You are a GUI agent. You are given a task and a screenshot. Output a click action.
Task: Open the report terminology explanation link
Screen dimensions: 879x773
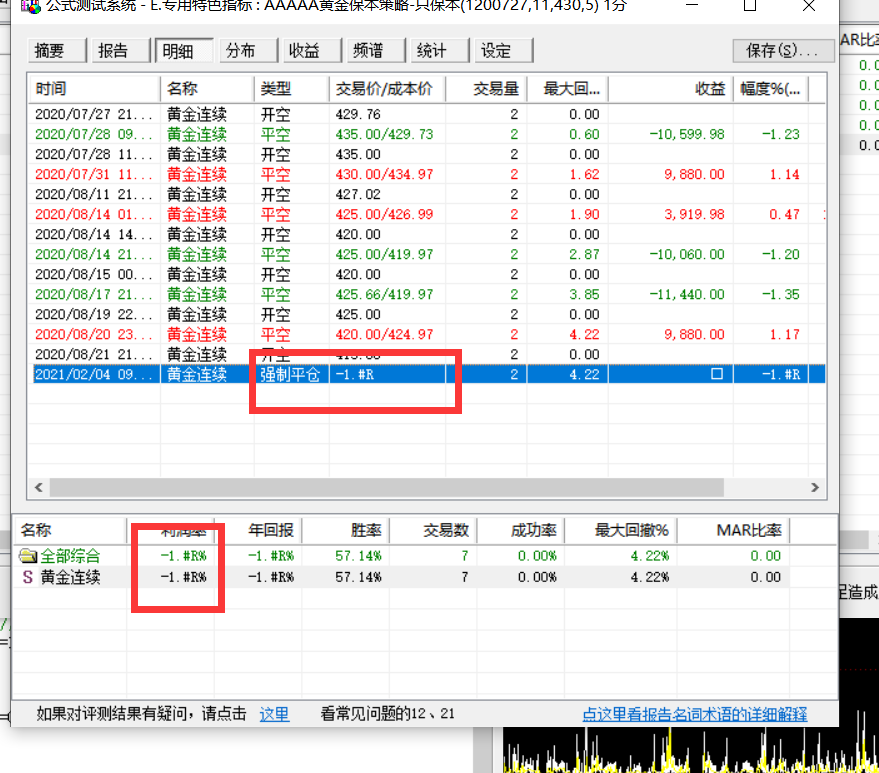tap(695, 714)
